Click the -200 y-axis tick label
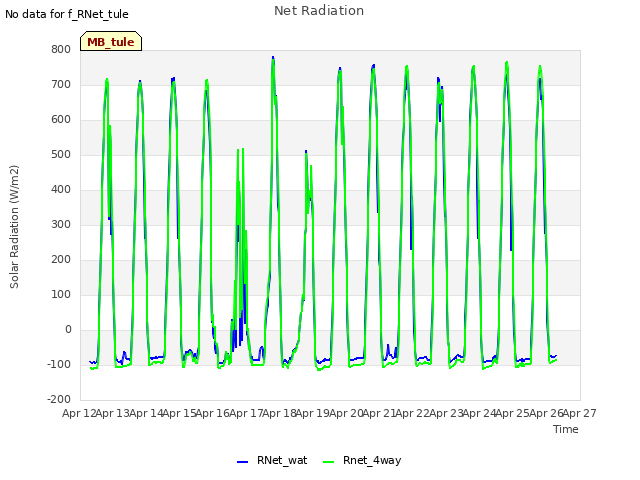The height and width of the screenshot is (480, 640). [59, 400]
